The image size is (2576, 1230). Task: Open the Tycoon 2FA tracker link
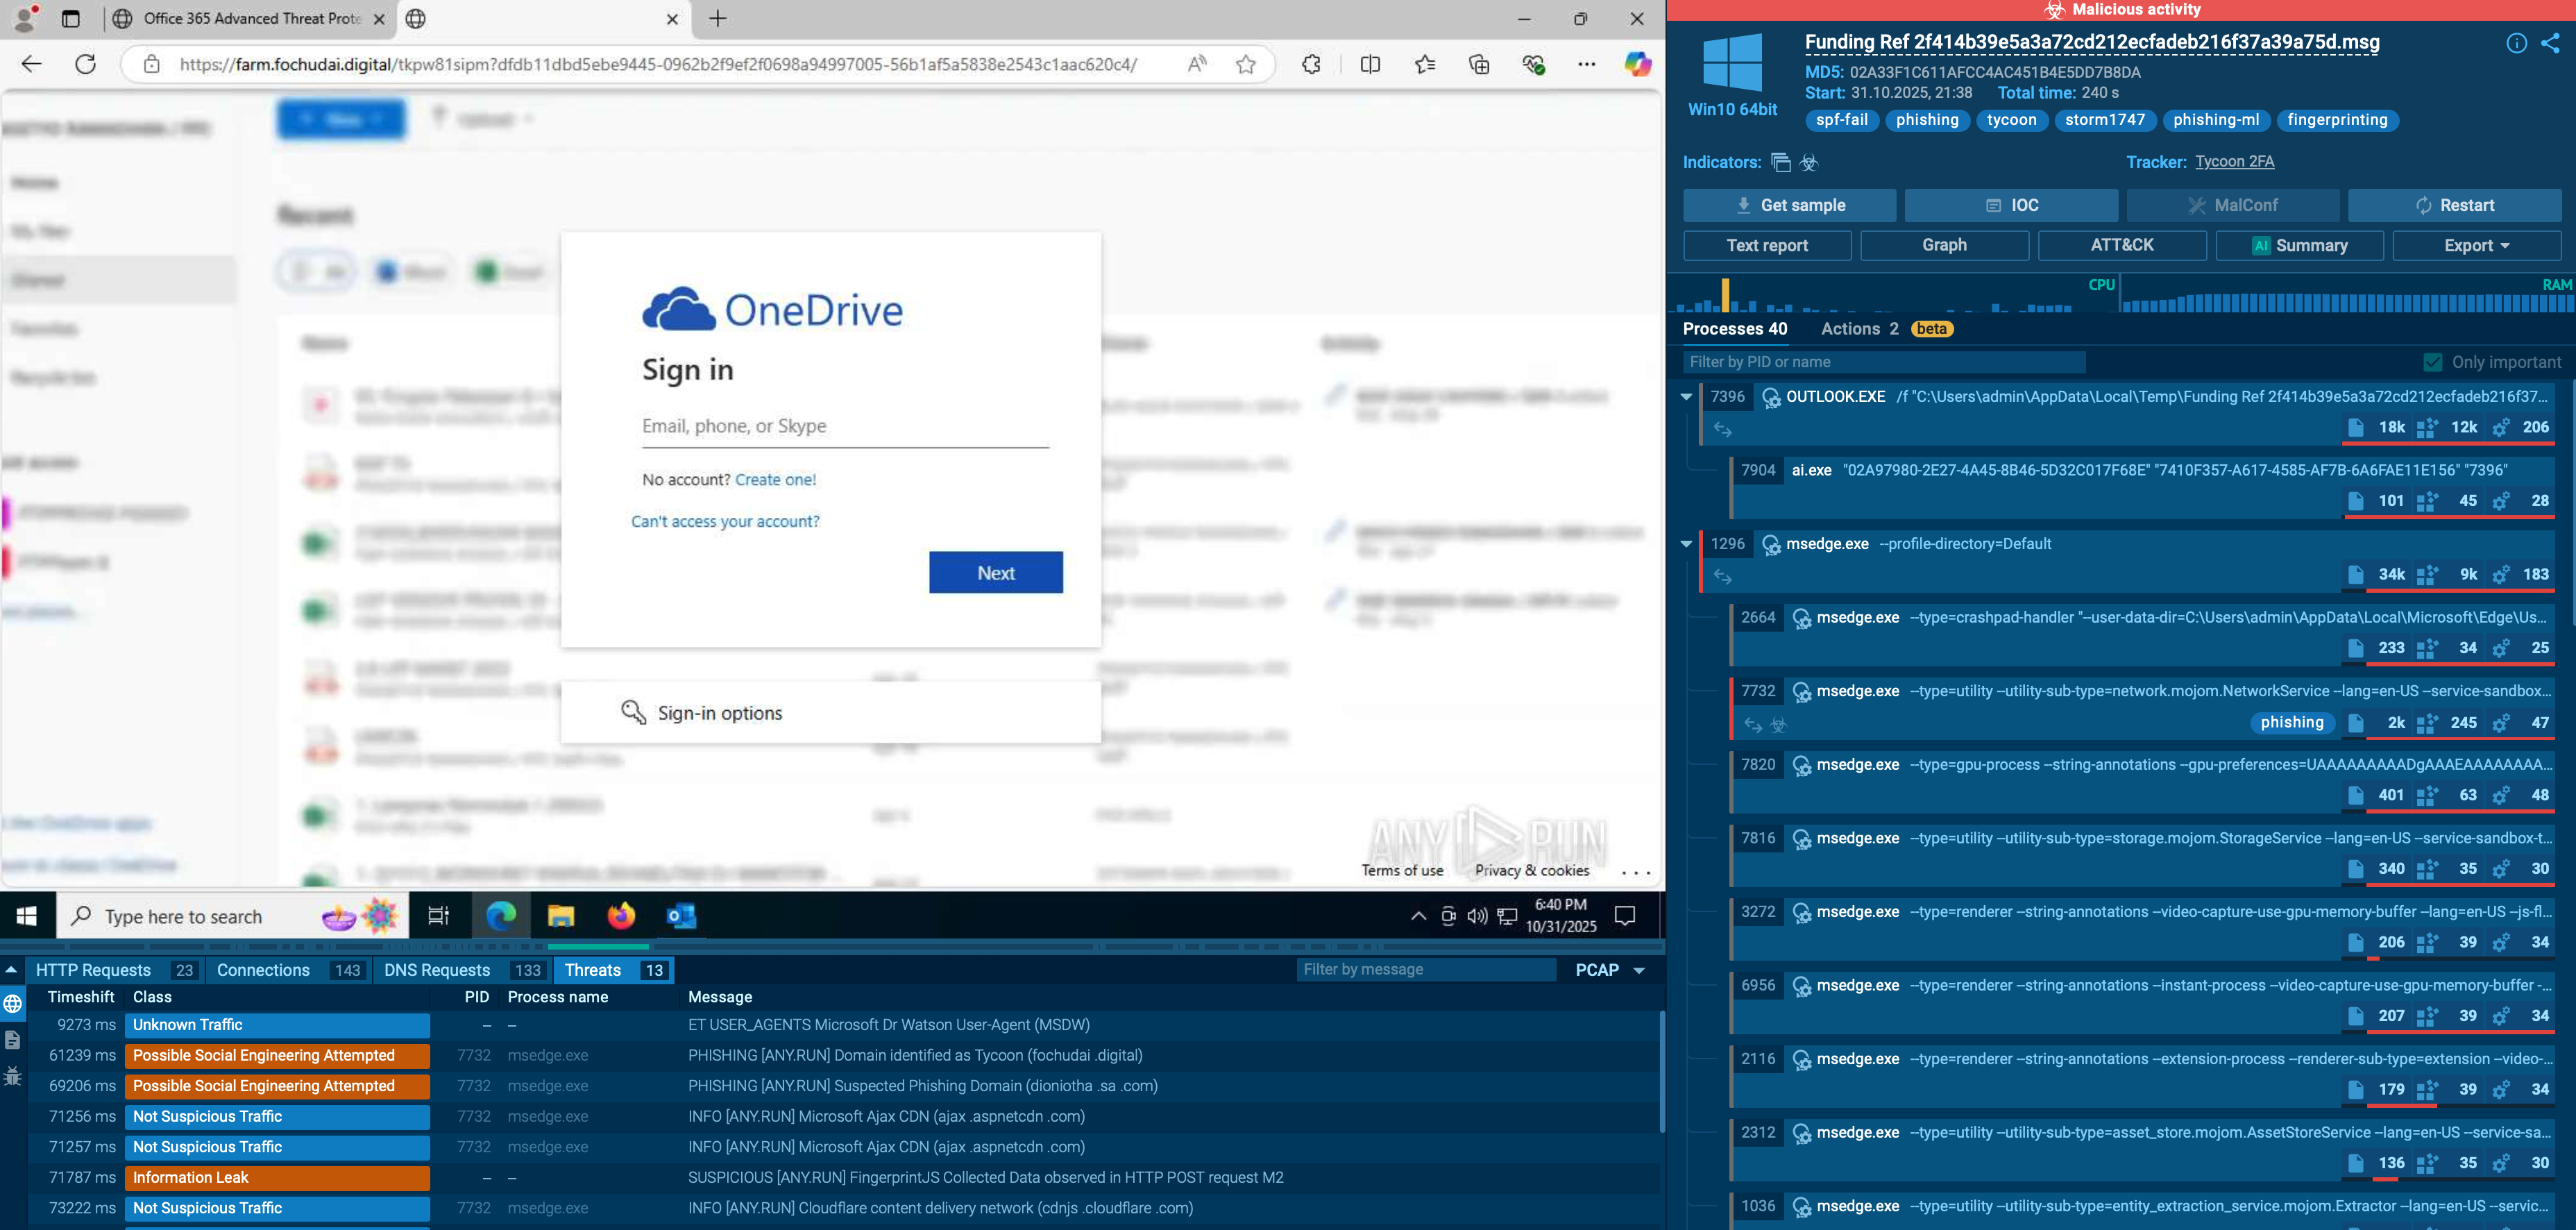(2234, 162)
